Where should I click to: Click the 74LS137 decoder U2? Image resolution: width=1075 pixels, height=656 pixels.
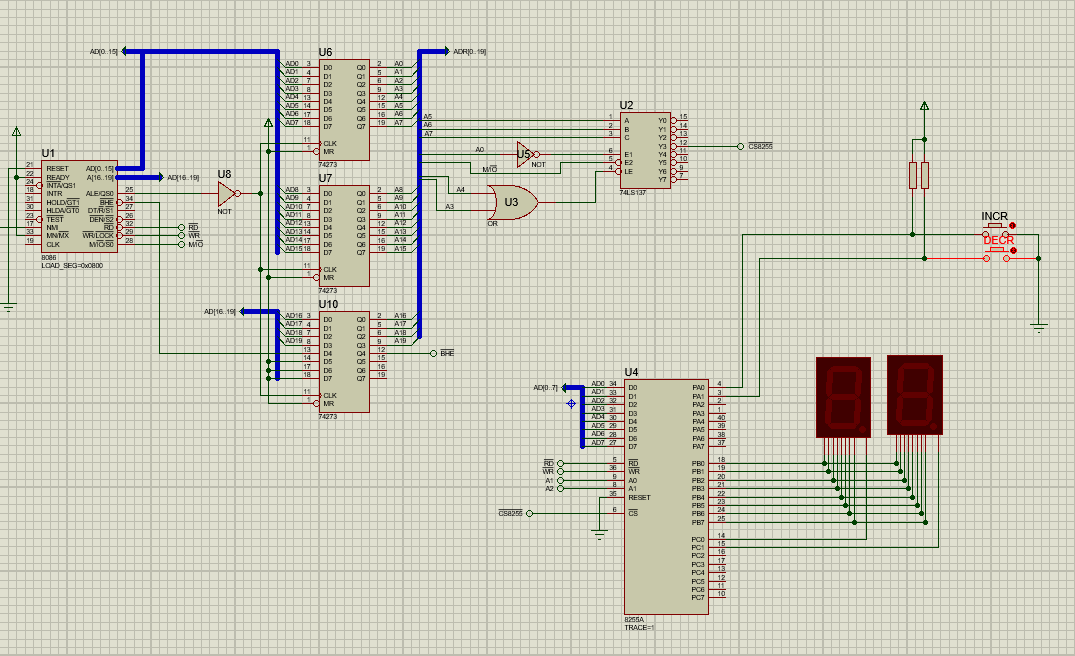click(x=645, y=150)
